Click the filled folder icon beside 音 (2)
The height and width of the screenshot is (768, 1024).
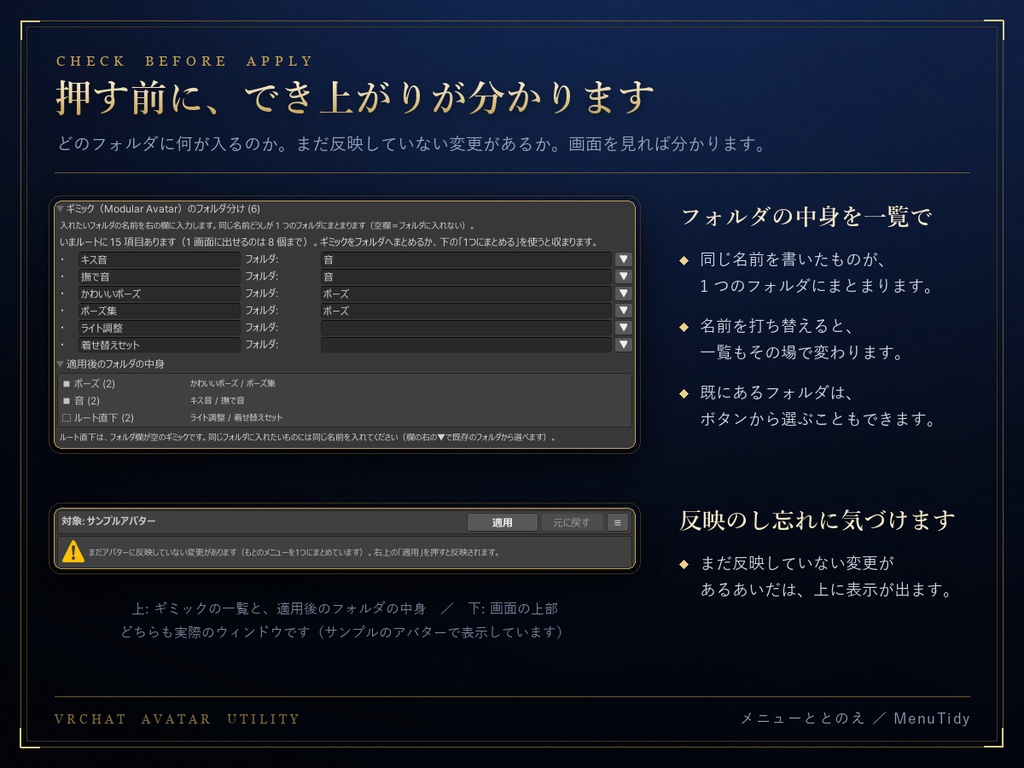click(x=66, y=400)
